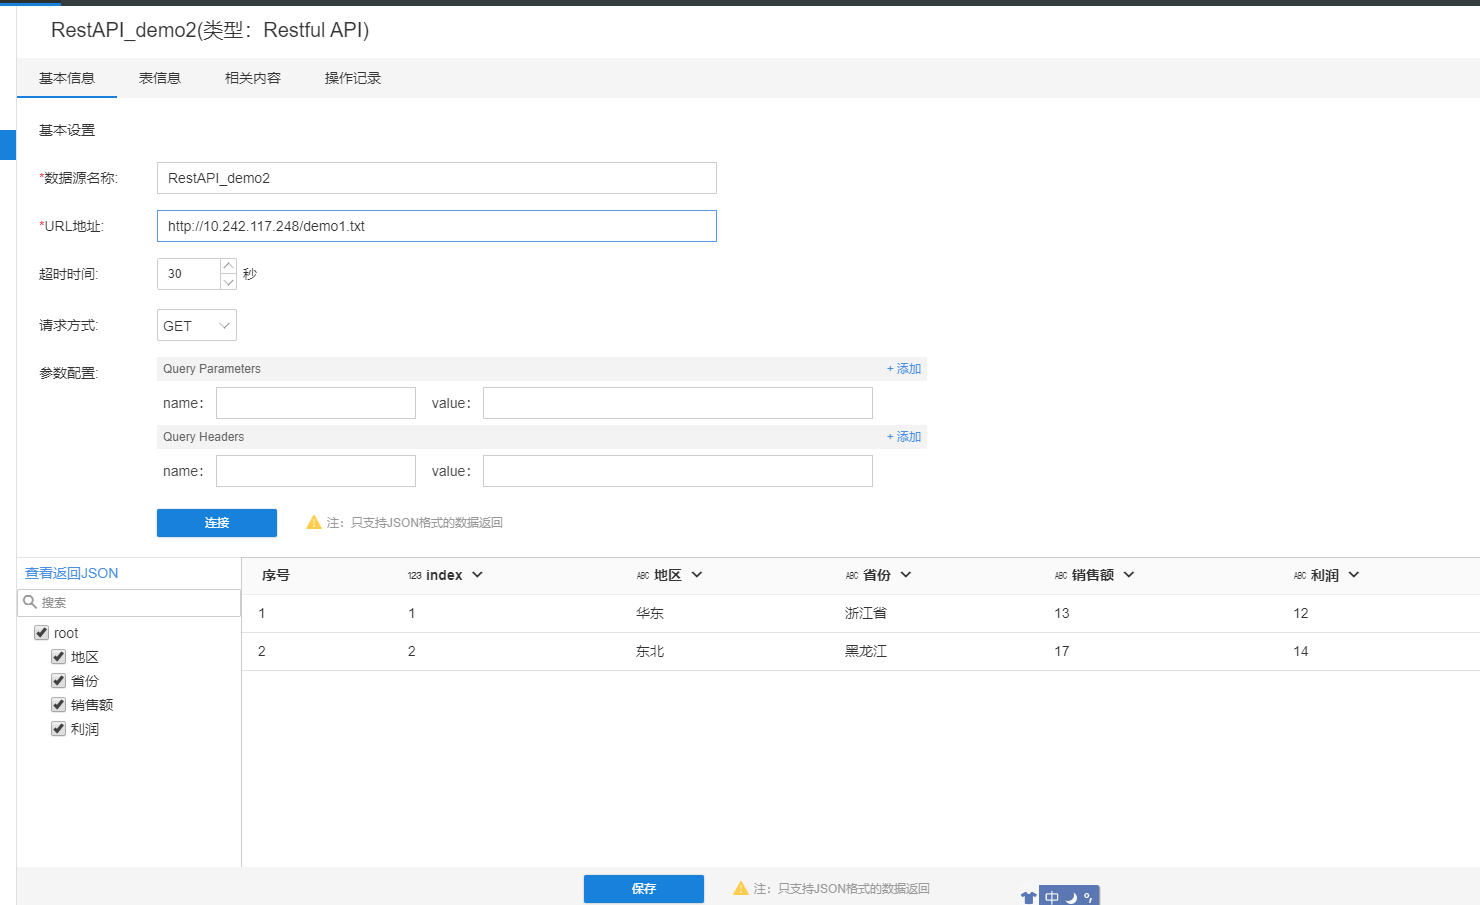Uncheck the 地区 field checkbox
This screenshot has height=905, width=1480.
[59, 657]
